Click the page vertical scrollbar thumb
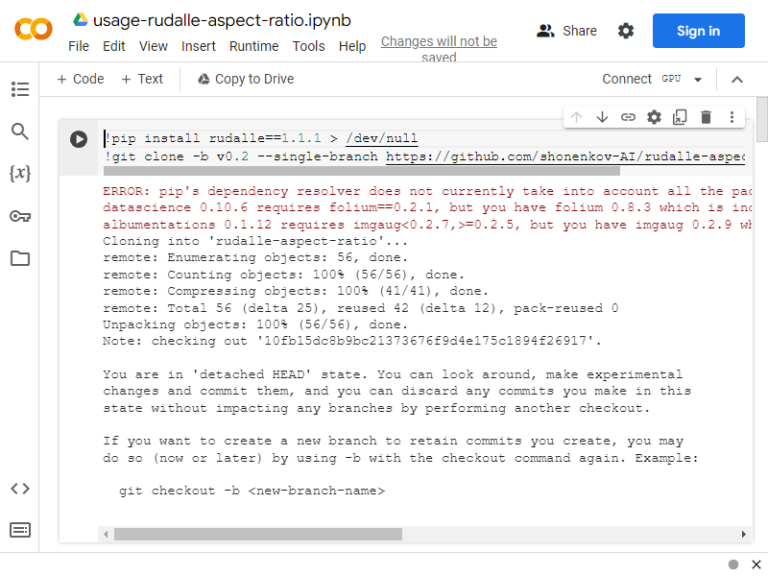The width and height of the screenshot is (768, 576). [x=762, y=119]
